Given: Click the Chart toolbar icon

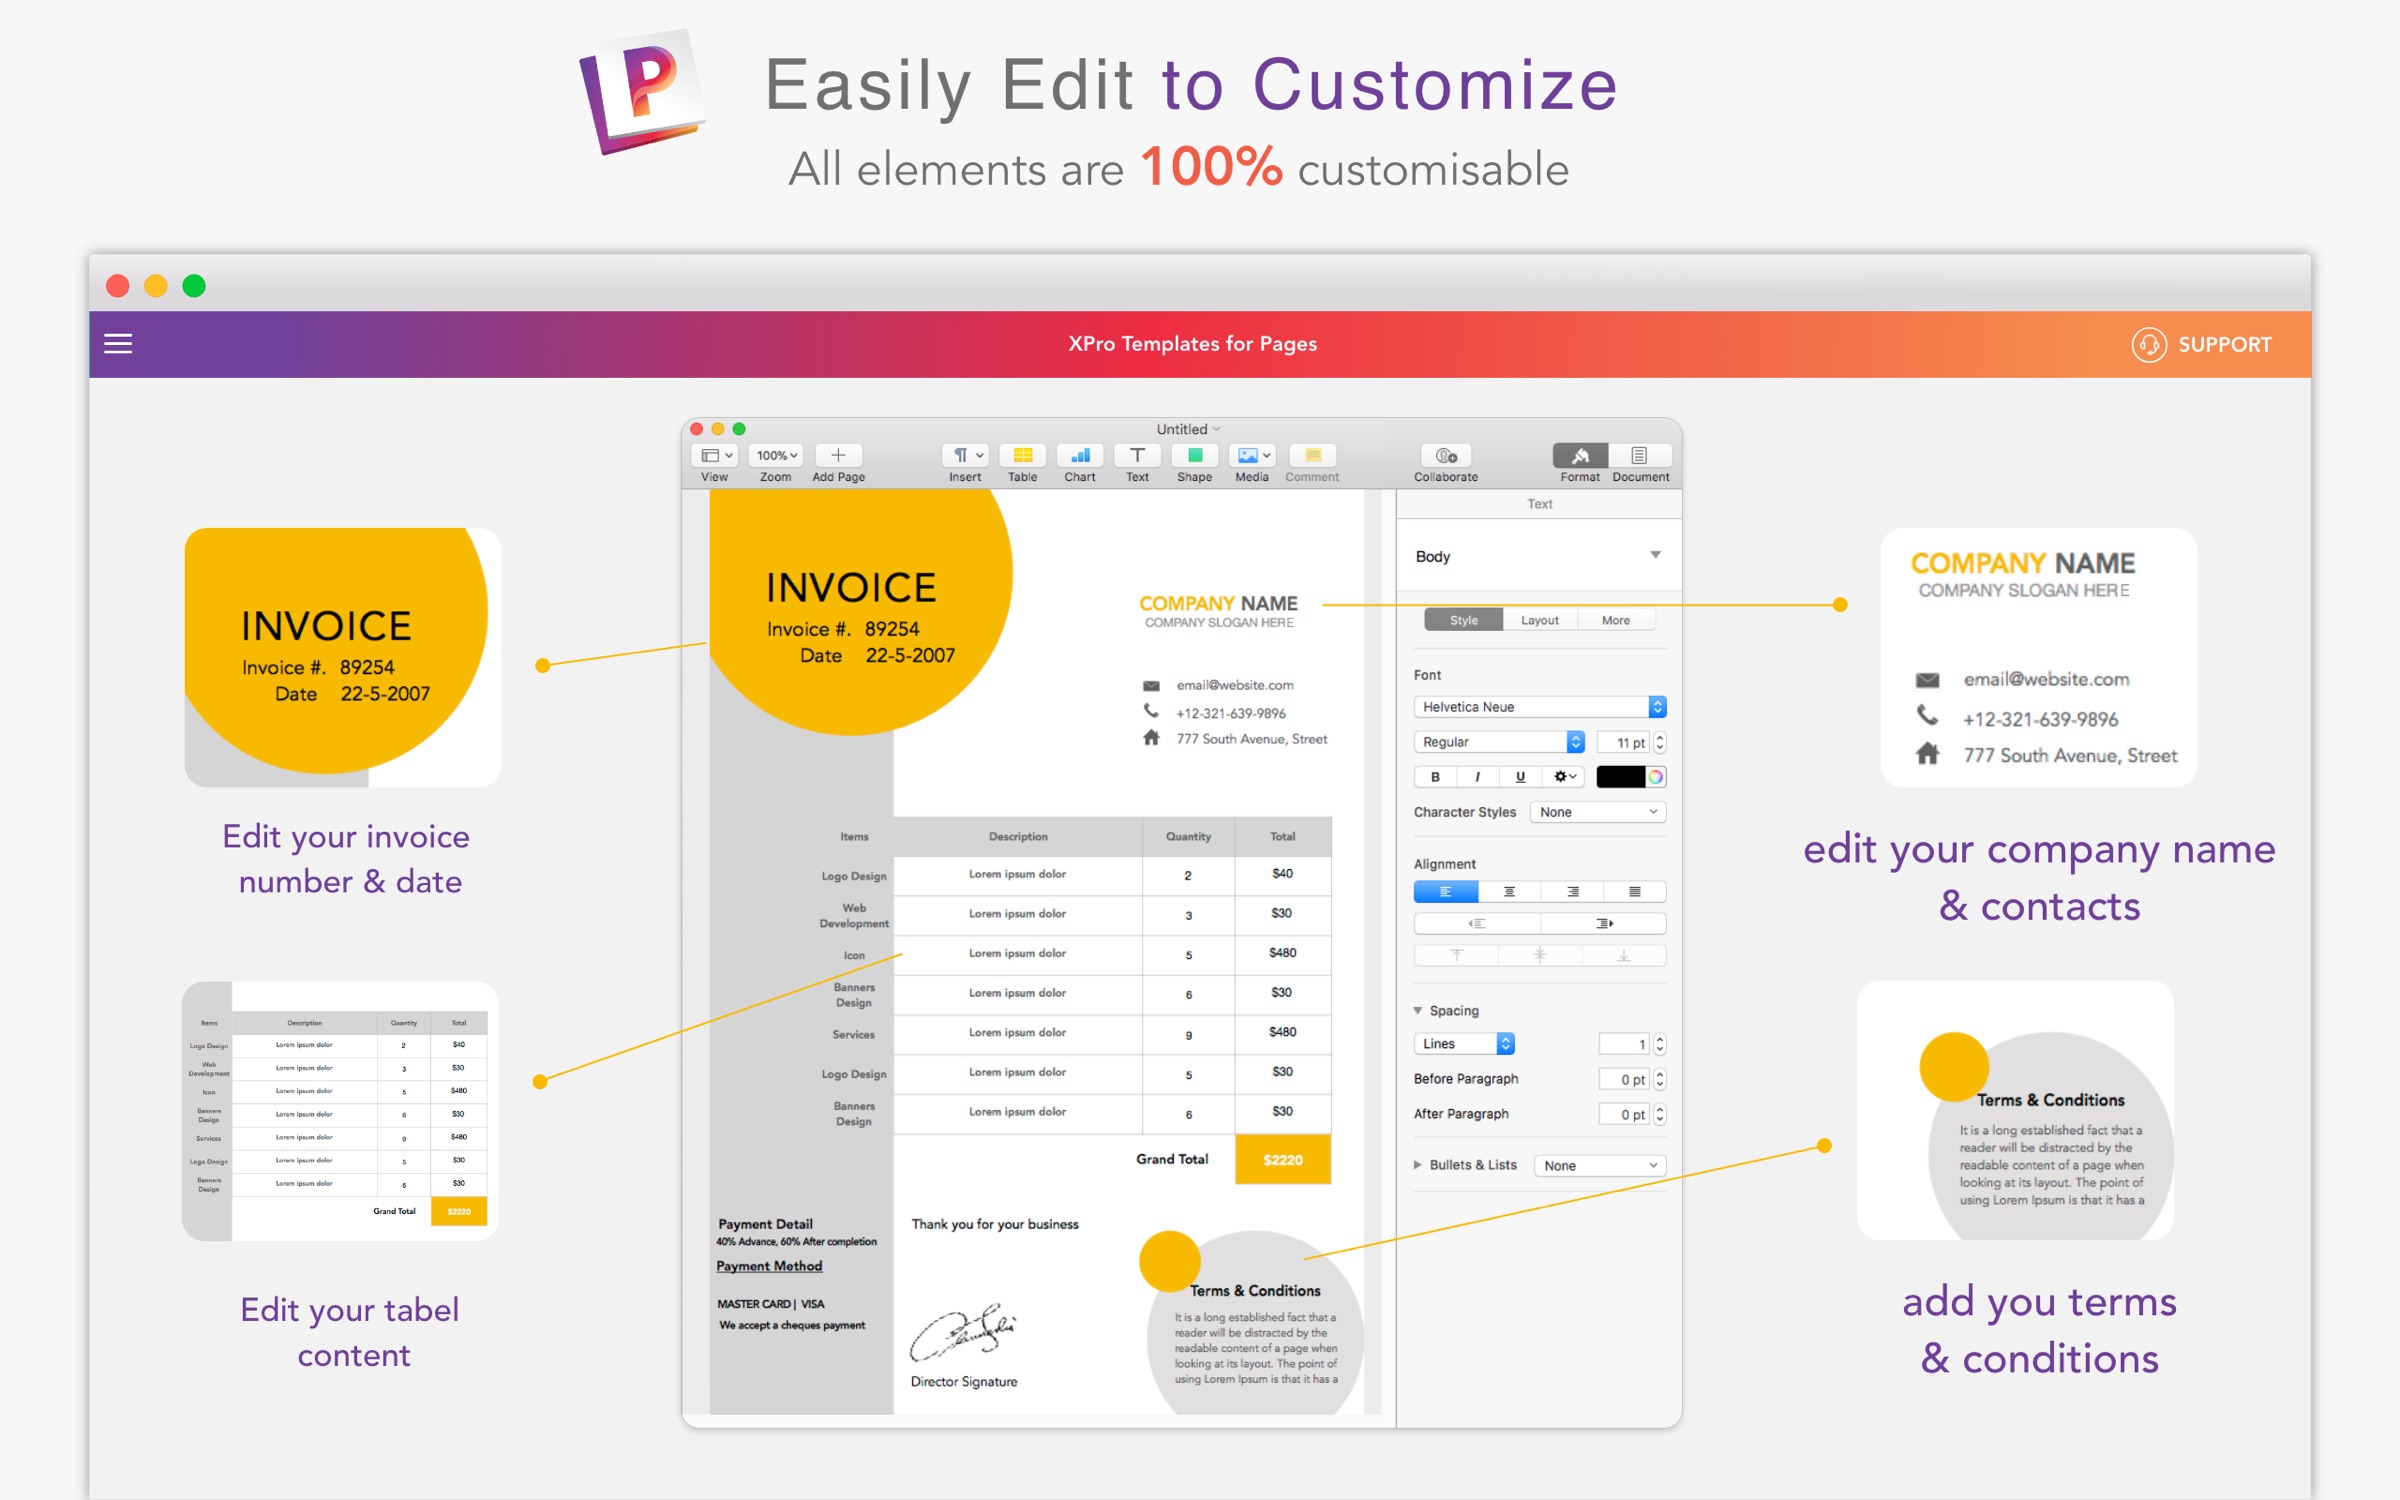Looking at the screenshot, I should 1080,456.
